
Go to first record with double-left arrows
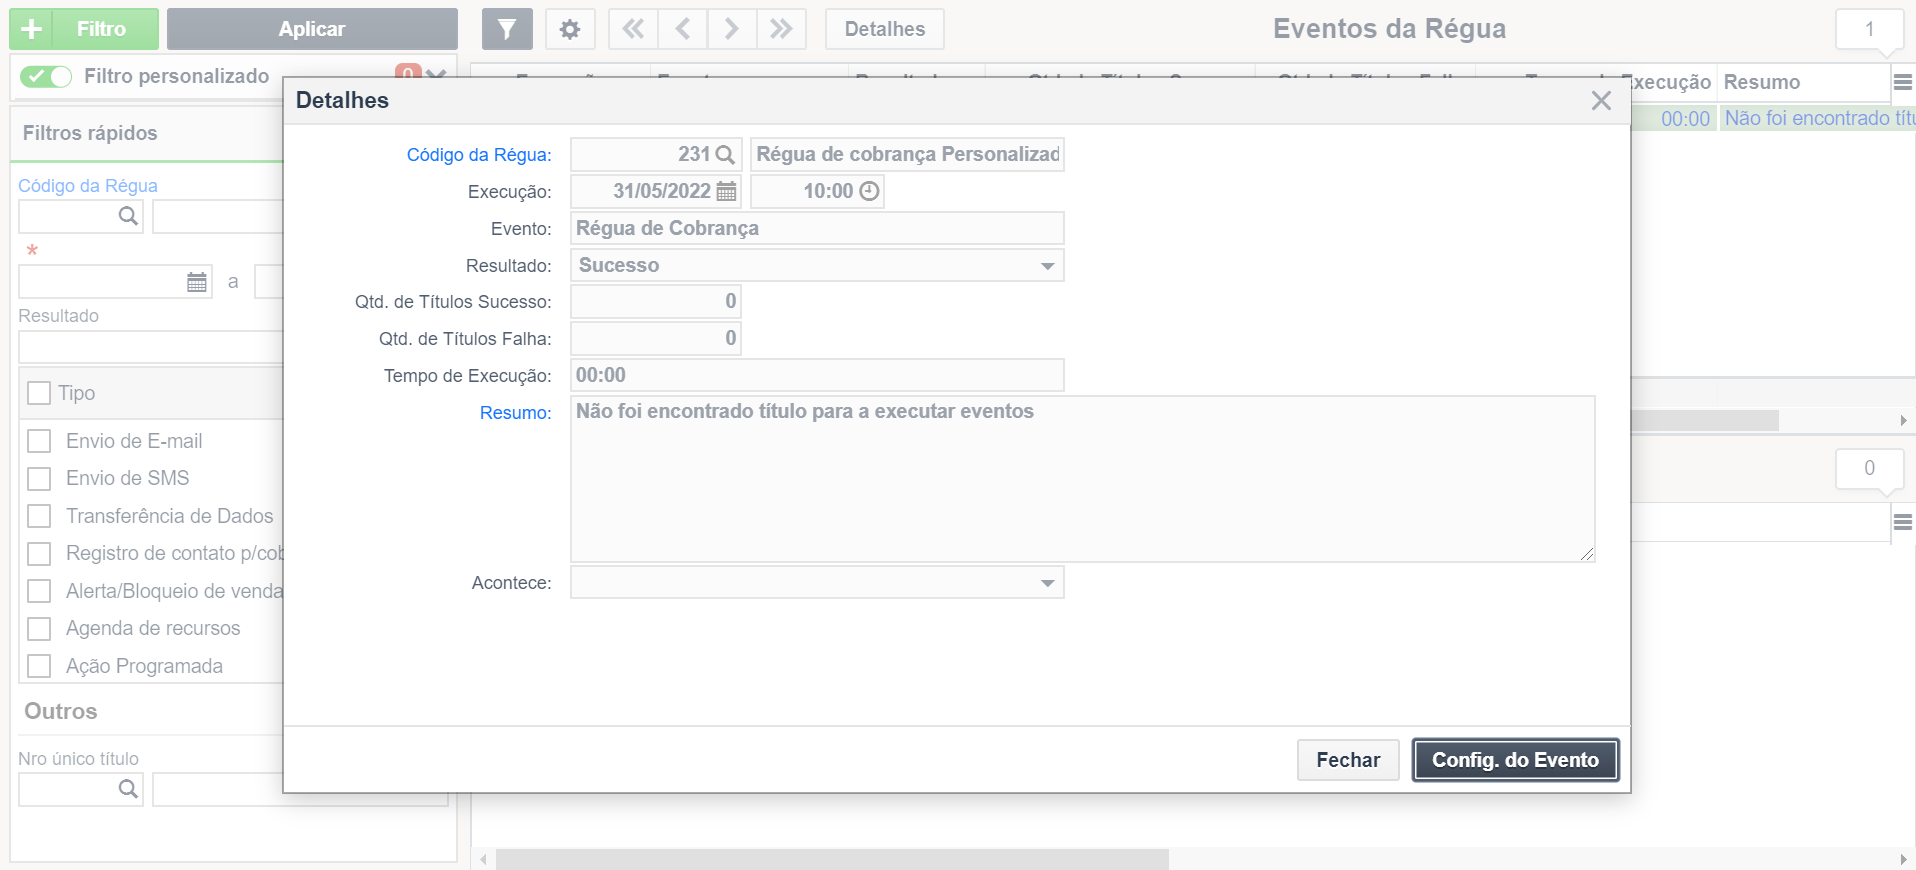tap(633, 29)
